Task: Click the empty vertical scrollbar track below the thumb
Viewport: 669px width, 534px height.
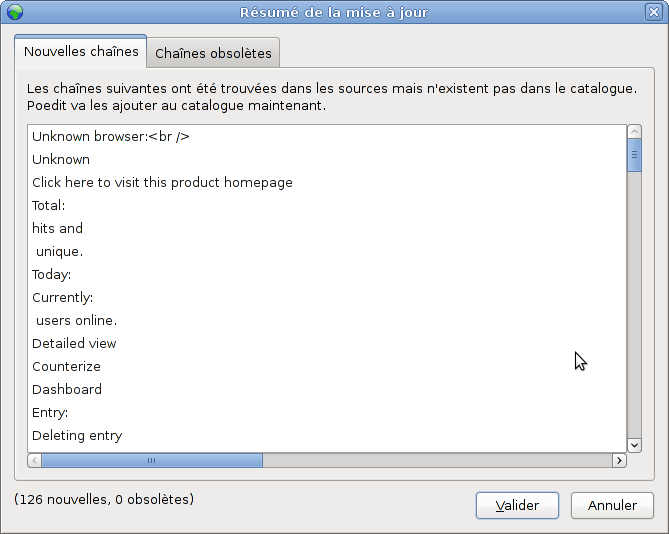Action: pos(634,305)
